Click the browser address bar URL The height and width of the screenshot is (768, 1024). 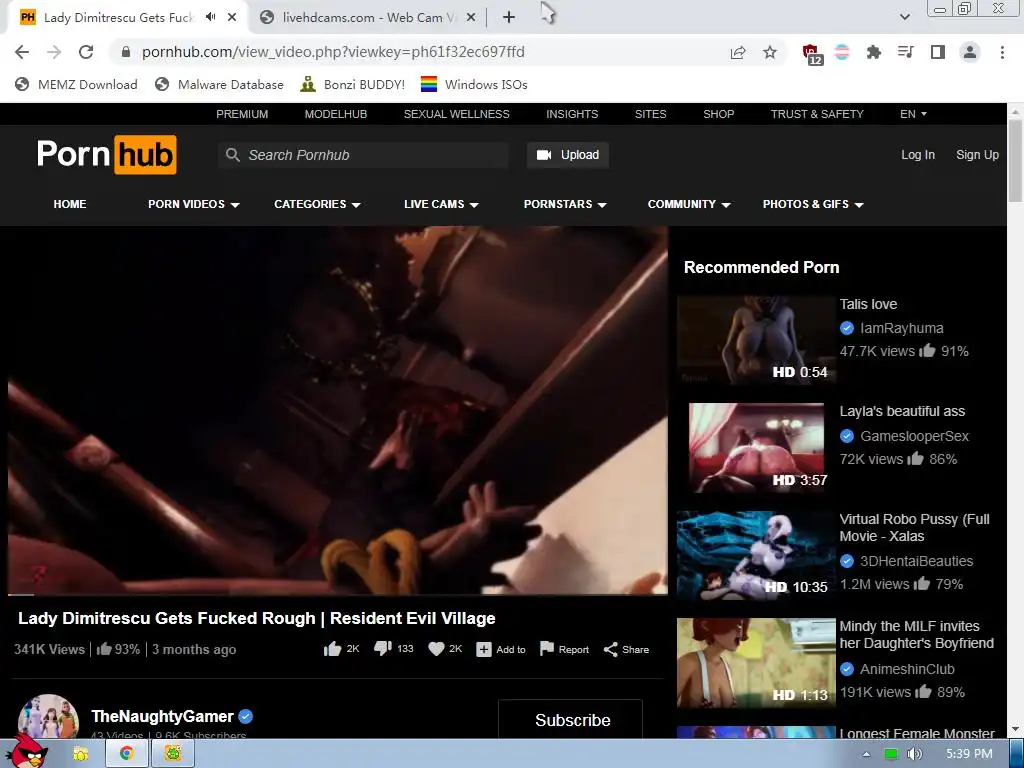(333, 52)
